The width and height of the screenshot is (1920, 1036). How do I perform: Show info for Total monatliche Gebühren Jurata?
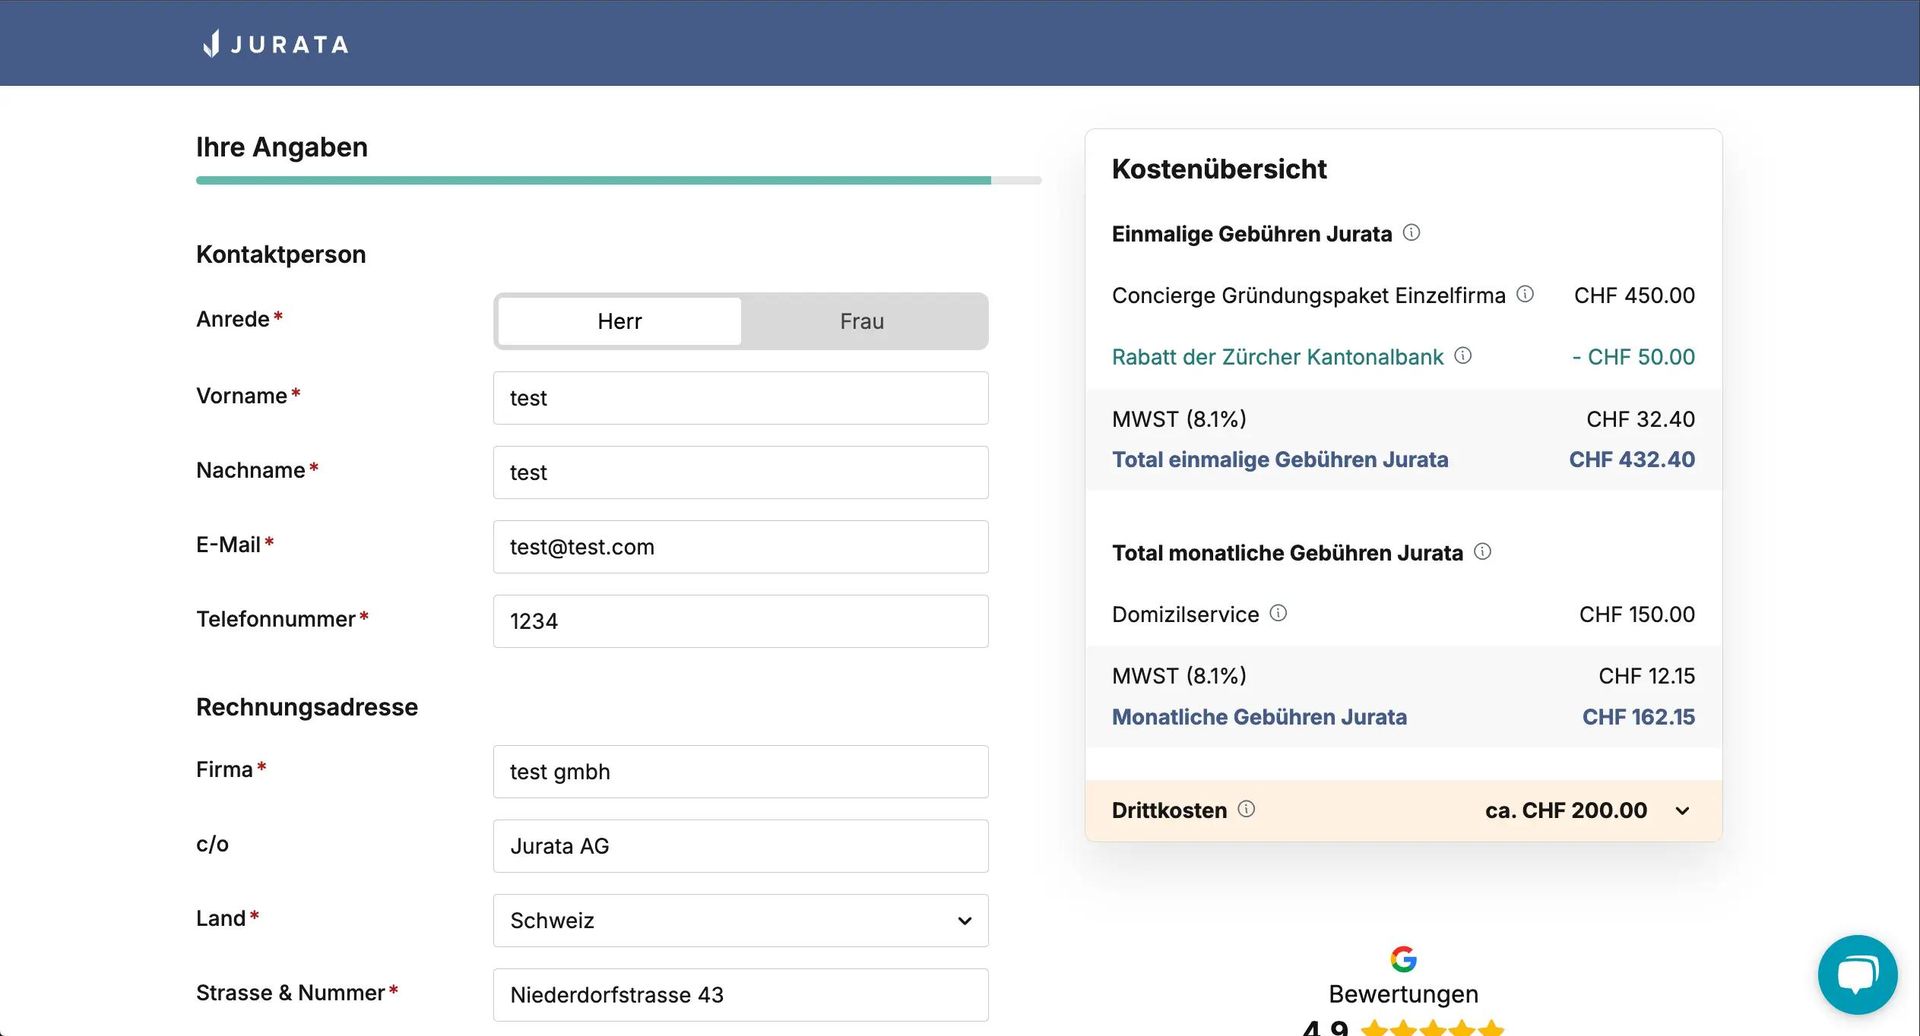(1483, 552)
